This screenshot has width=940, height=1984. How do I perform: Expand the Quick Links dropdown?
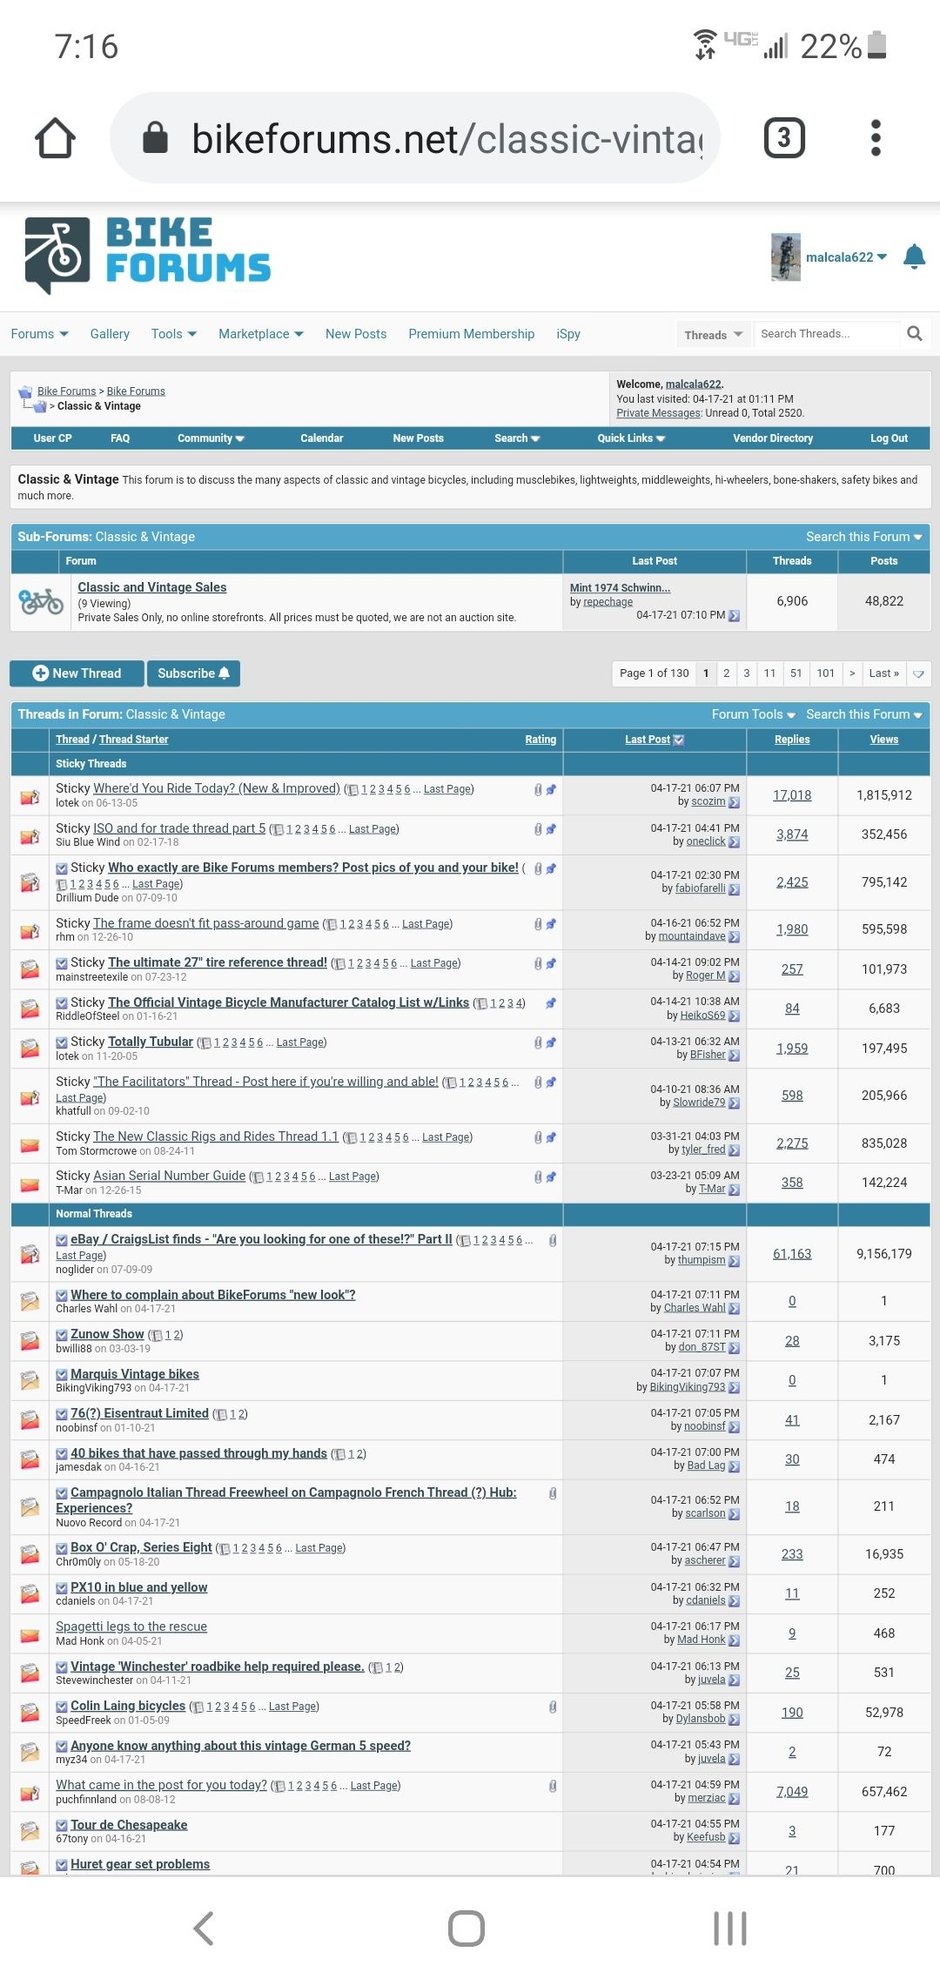pos(631,438)
